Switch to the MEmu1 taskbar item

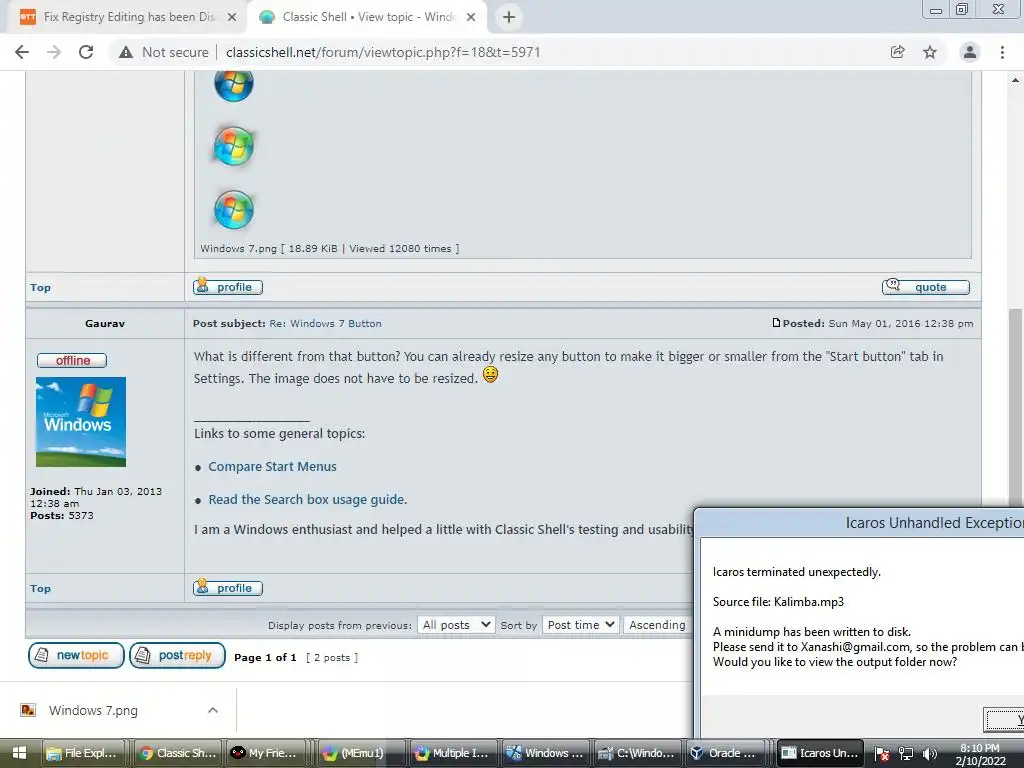(x=361, y=754)
